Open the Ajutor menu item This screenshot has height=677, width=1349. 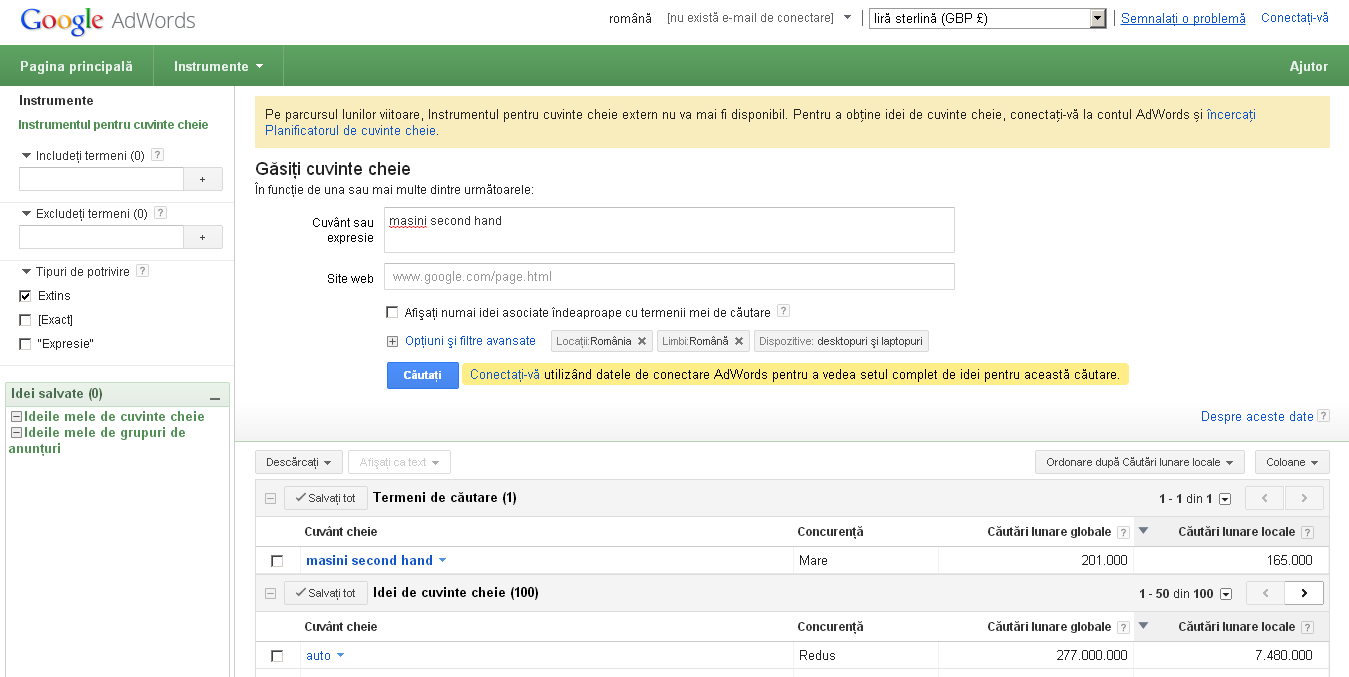[1309, 66]
